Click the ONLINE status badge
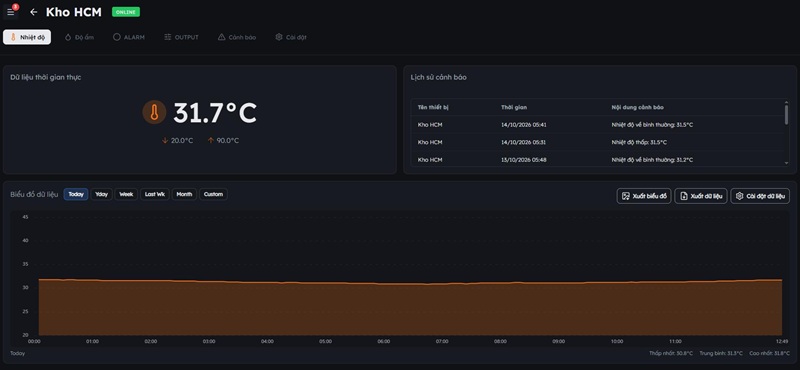 click(126, 12)
